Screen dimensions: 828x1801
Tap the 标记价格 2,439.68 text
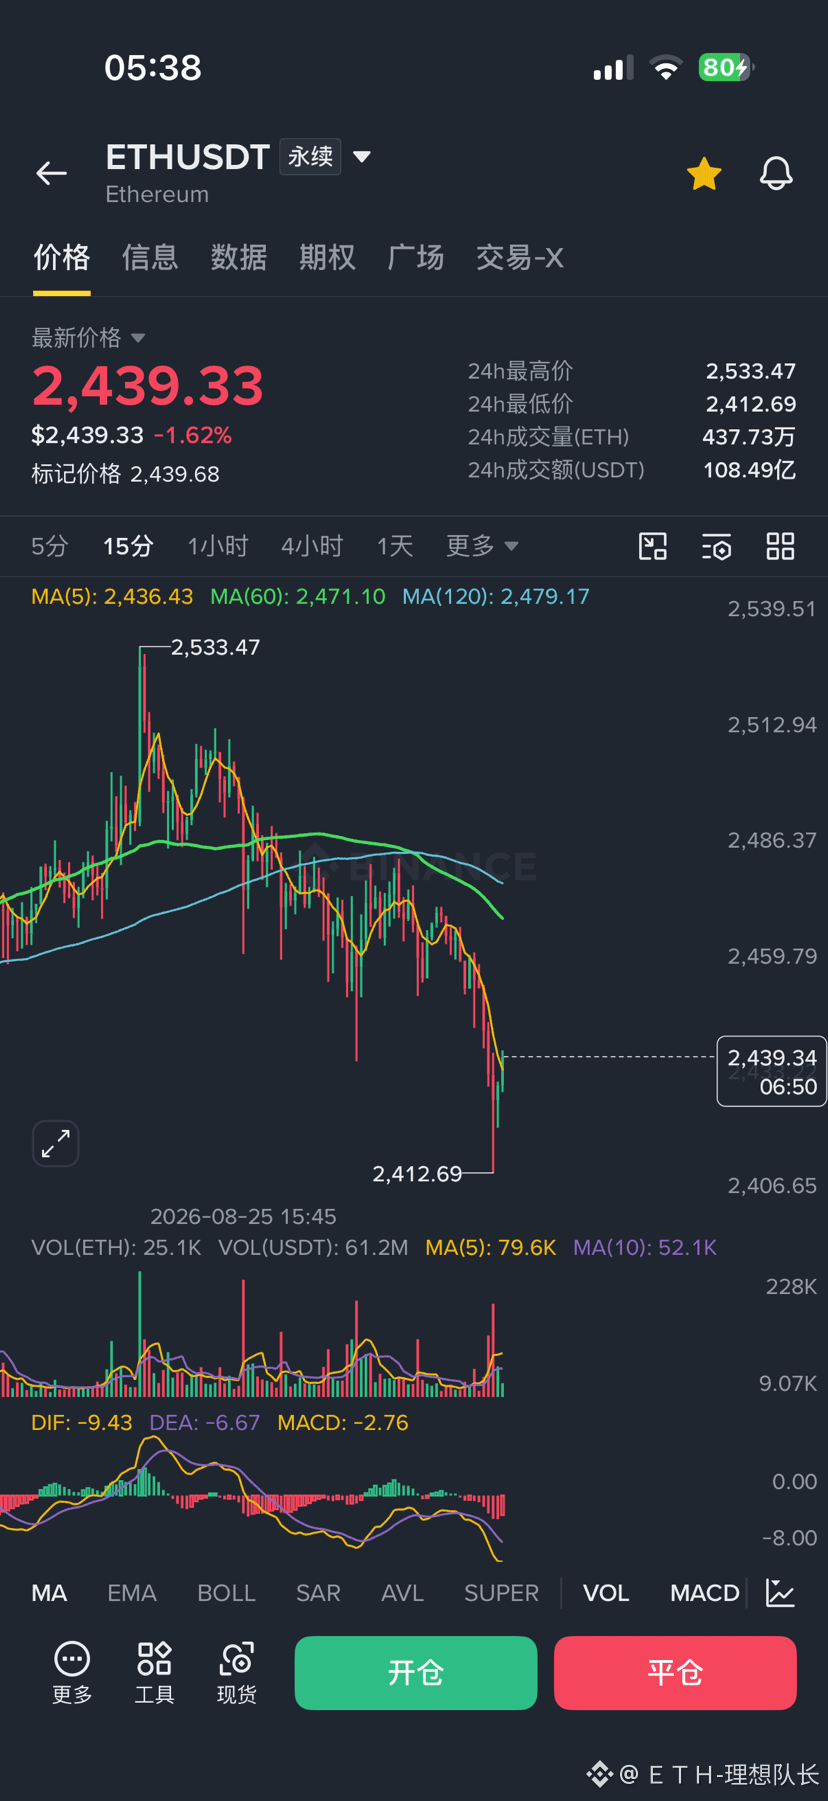coord(125,474)
